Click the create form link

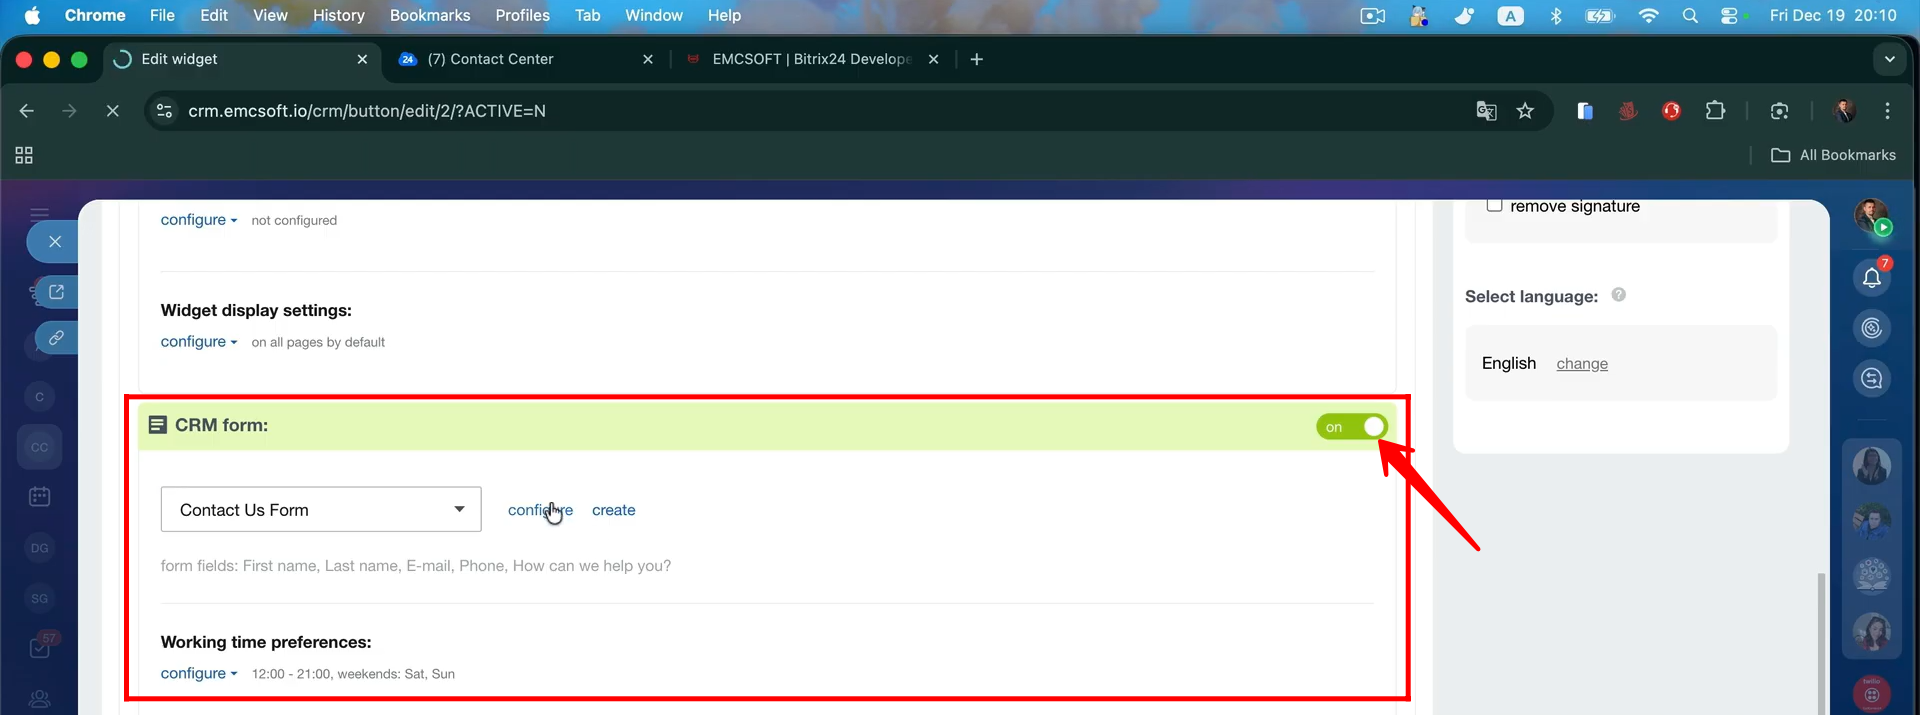tap(613, 510)
